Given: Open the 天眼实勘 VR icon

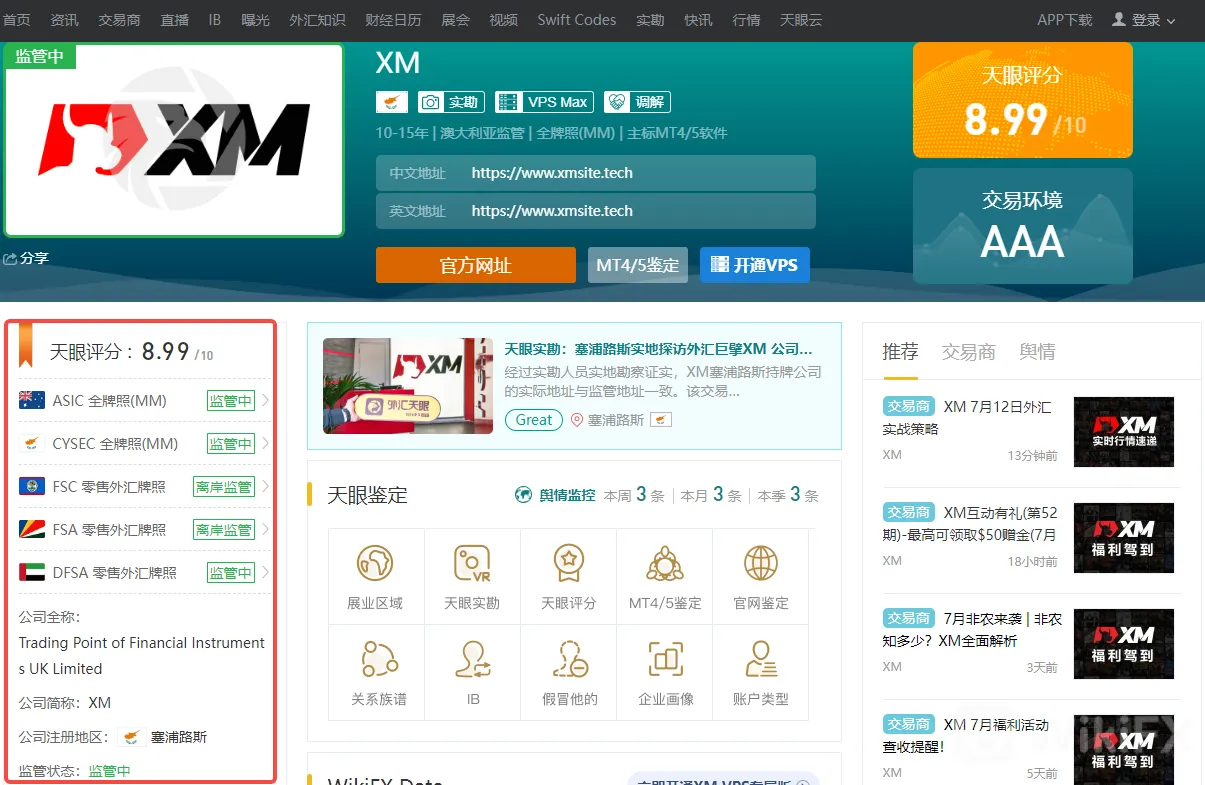Looking at the screenshot, I should click(x=472, y=563).
